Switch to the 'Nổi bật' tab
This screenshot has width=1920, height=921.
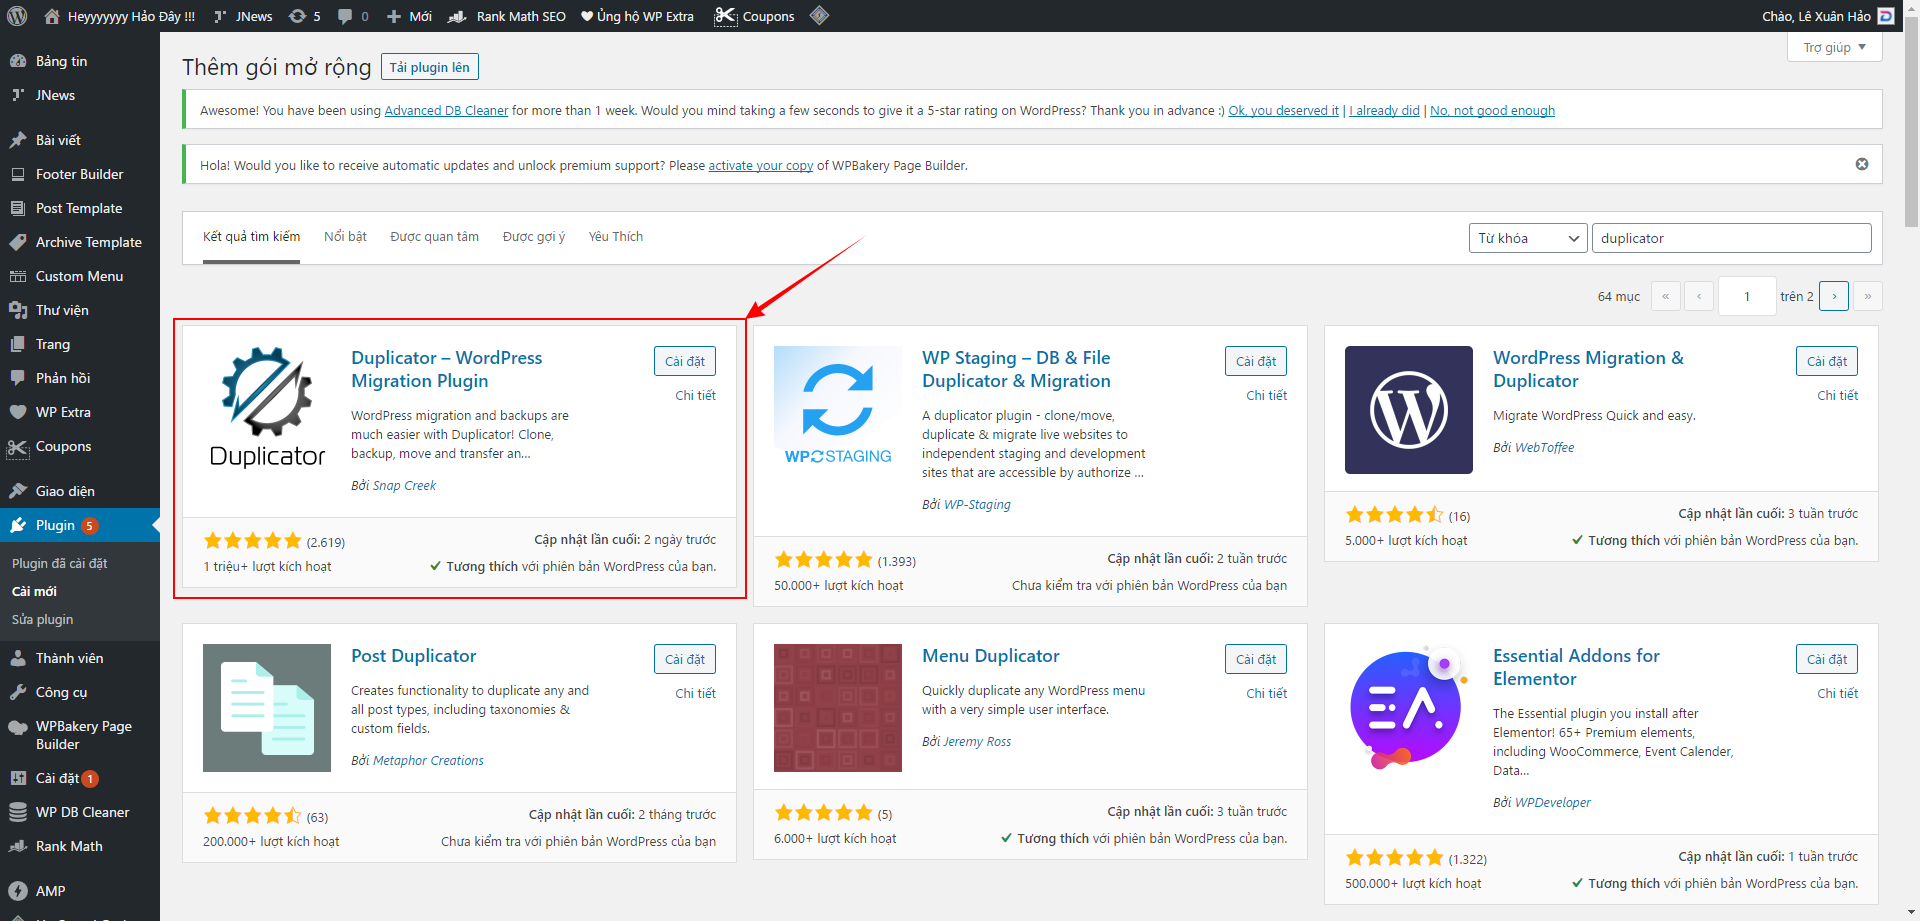point(345,236)
